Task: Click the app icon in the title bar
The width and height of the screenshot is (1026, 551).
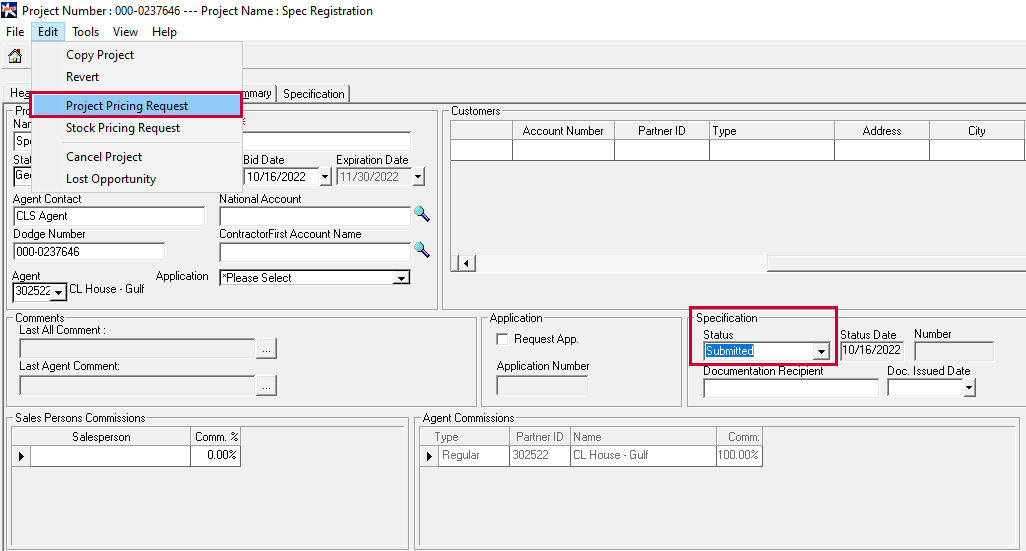Action: click(x=9, y=11)
